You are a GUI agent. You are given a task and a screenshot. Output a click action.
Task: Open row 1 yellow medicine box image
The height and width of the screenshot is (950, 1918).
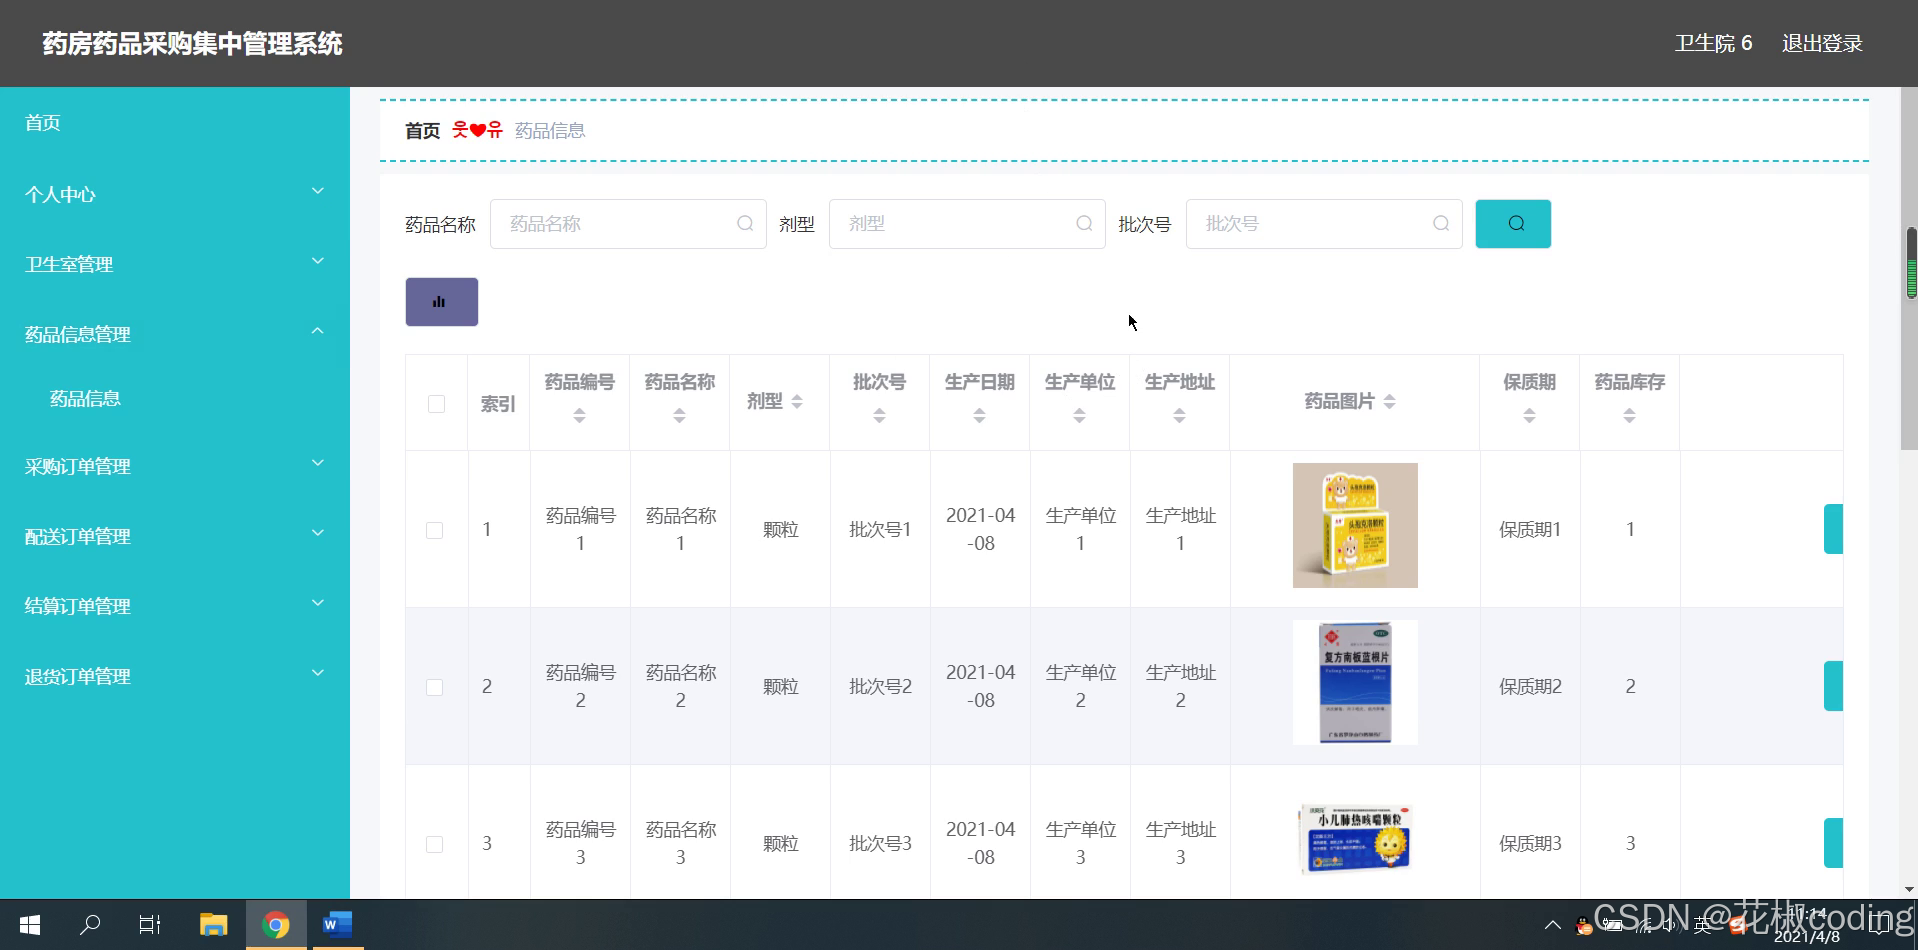coord(1355,525)
